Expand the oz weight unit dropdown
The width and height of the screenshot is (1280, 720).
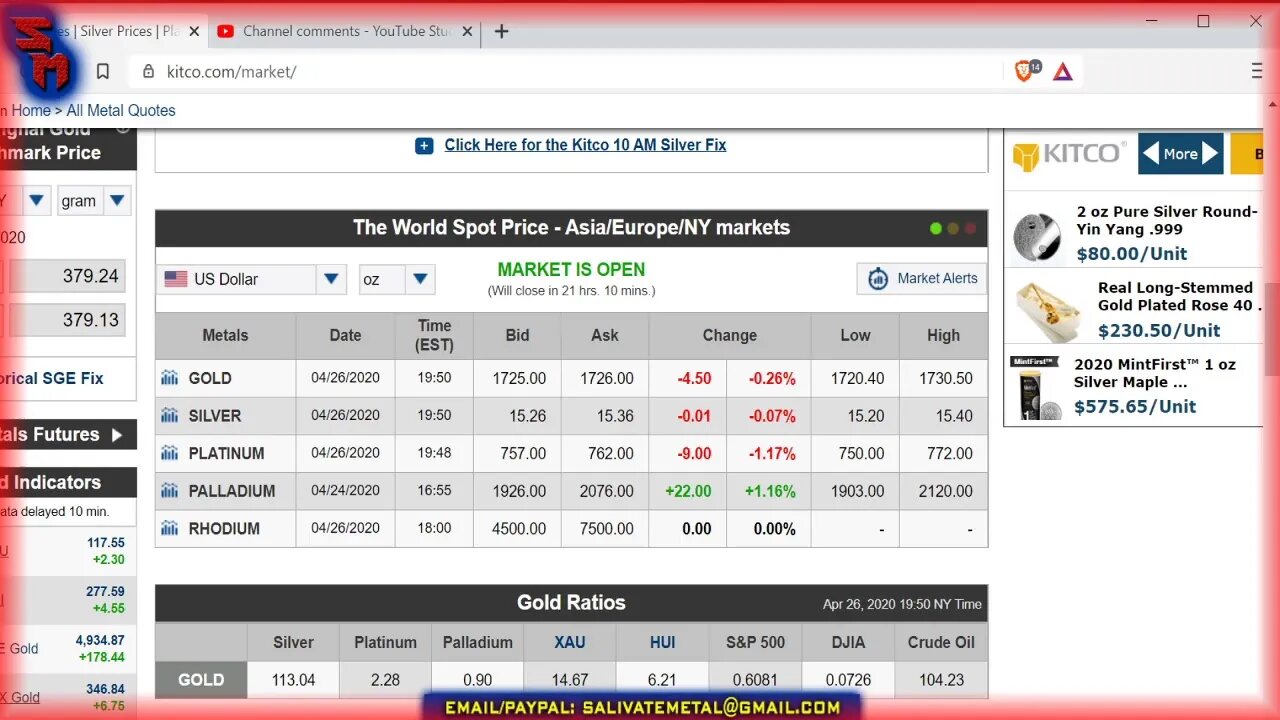tap(421, 279)
